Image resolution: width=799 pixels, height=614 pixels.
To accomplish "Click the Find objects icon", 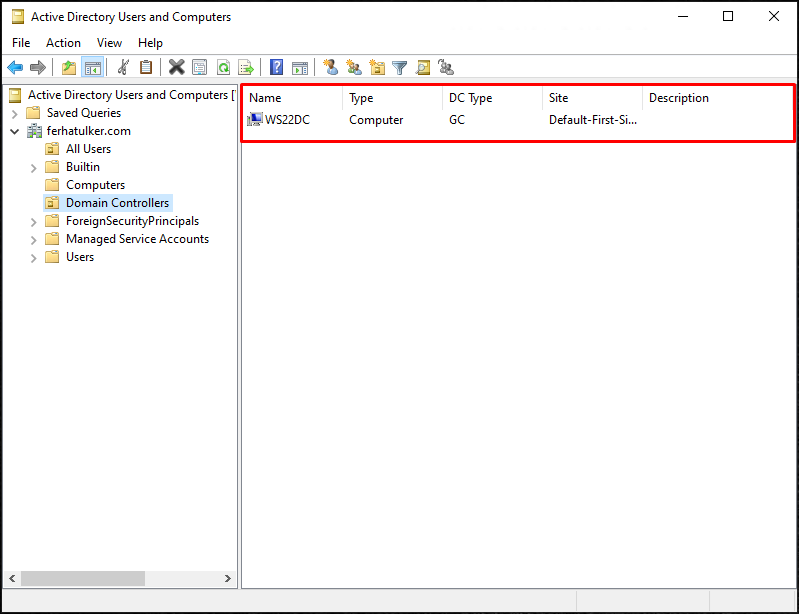I will [x=423, y=67].
